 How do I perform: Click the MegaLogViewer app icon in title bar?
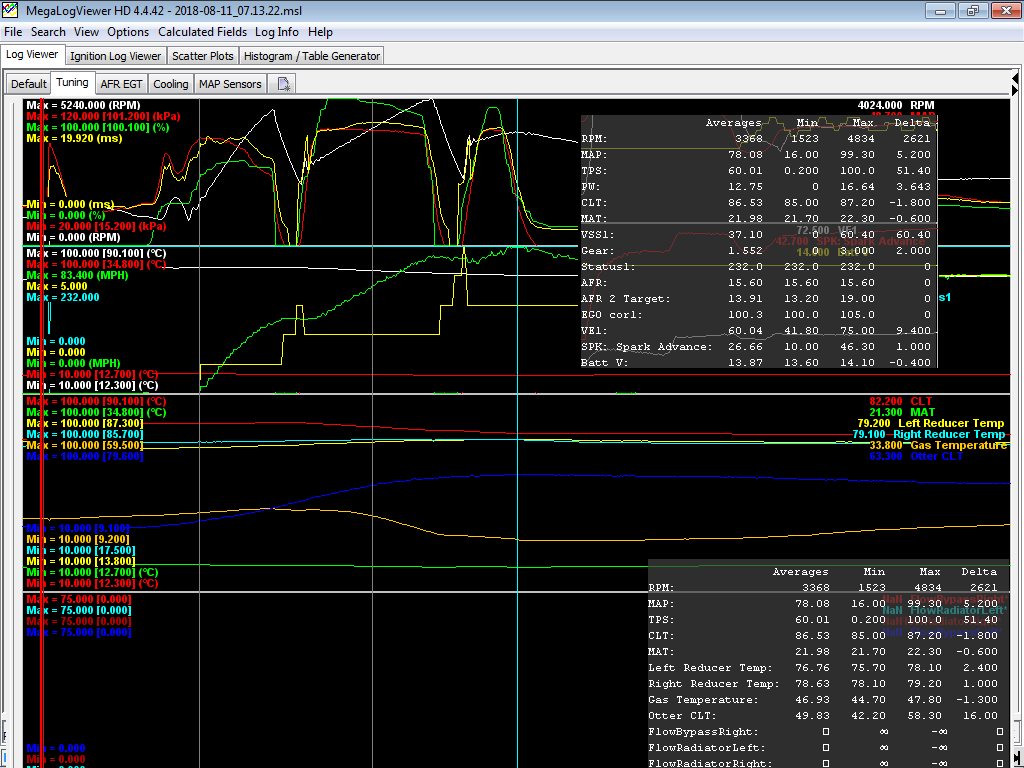[10, 10]
